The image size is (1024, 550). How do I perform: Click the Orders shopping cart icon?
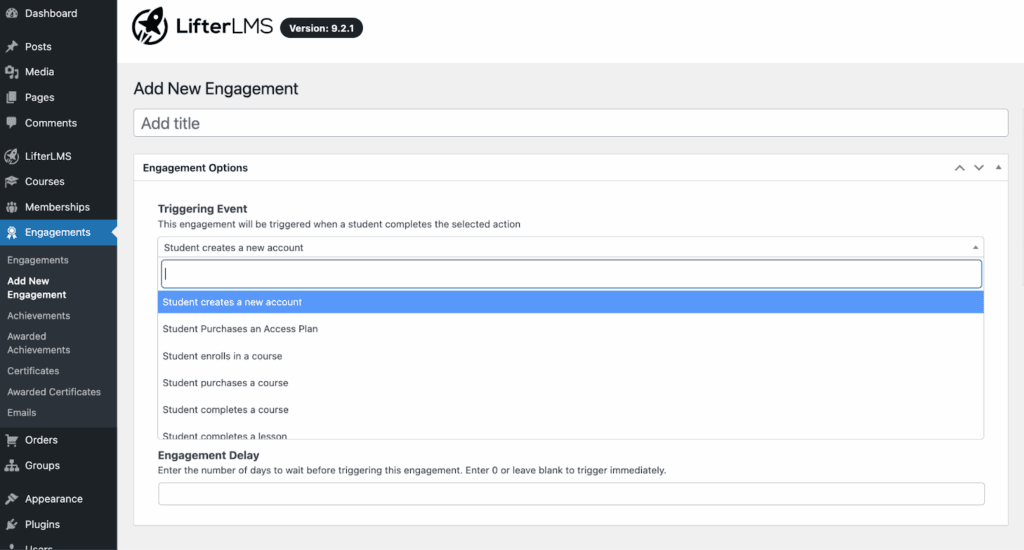coord(11,440)
